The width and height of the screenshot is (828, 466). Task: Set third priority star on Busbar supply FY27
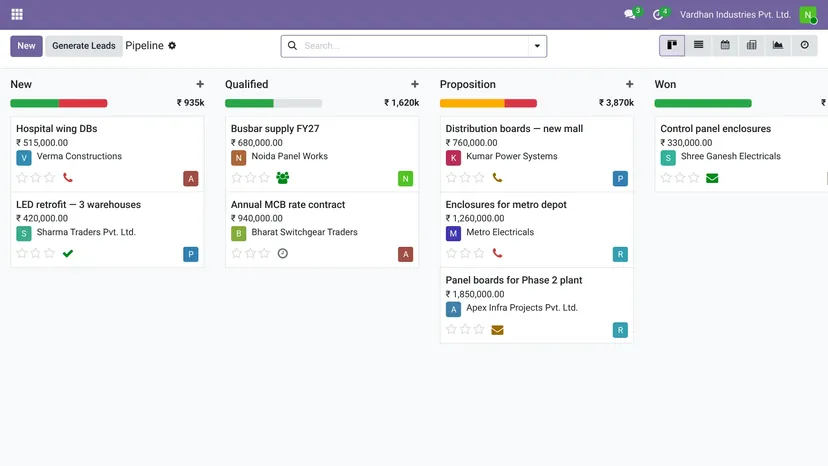pyautogui.click(x=264, y=178)
